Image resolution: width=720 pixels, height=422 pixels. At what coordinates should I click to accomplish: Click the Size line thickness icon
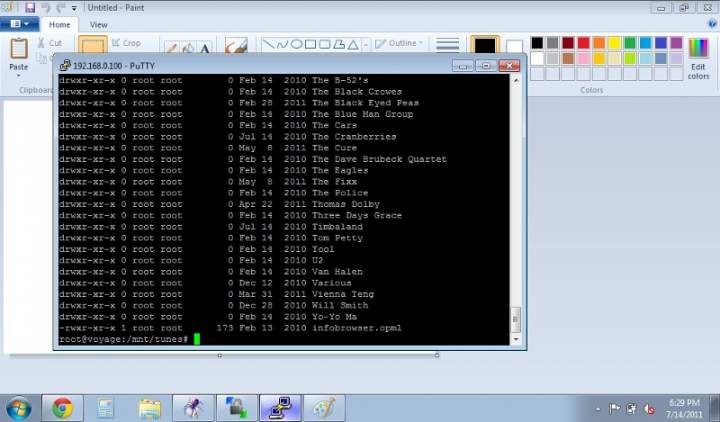447,45
